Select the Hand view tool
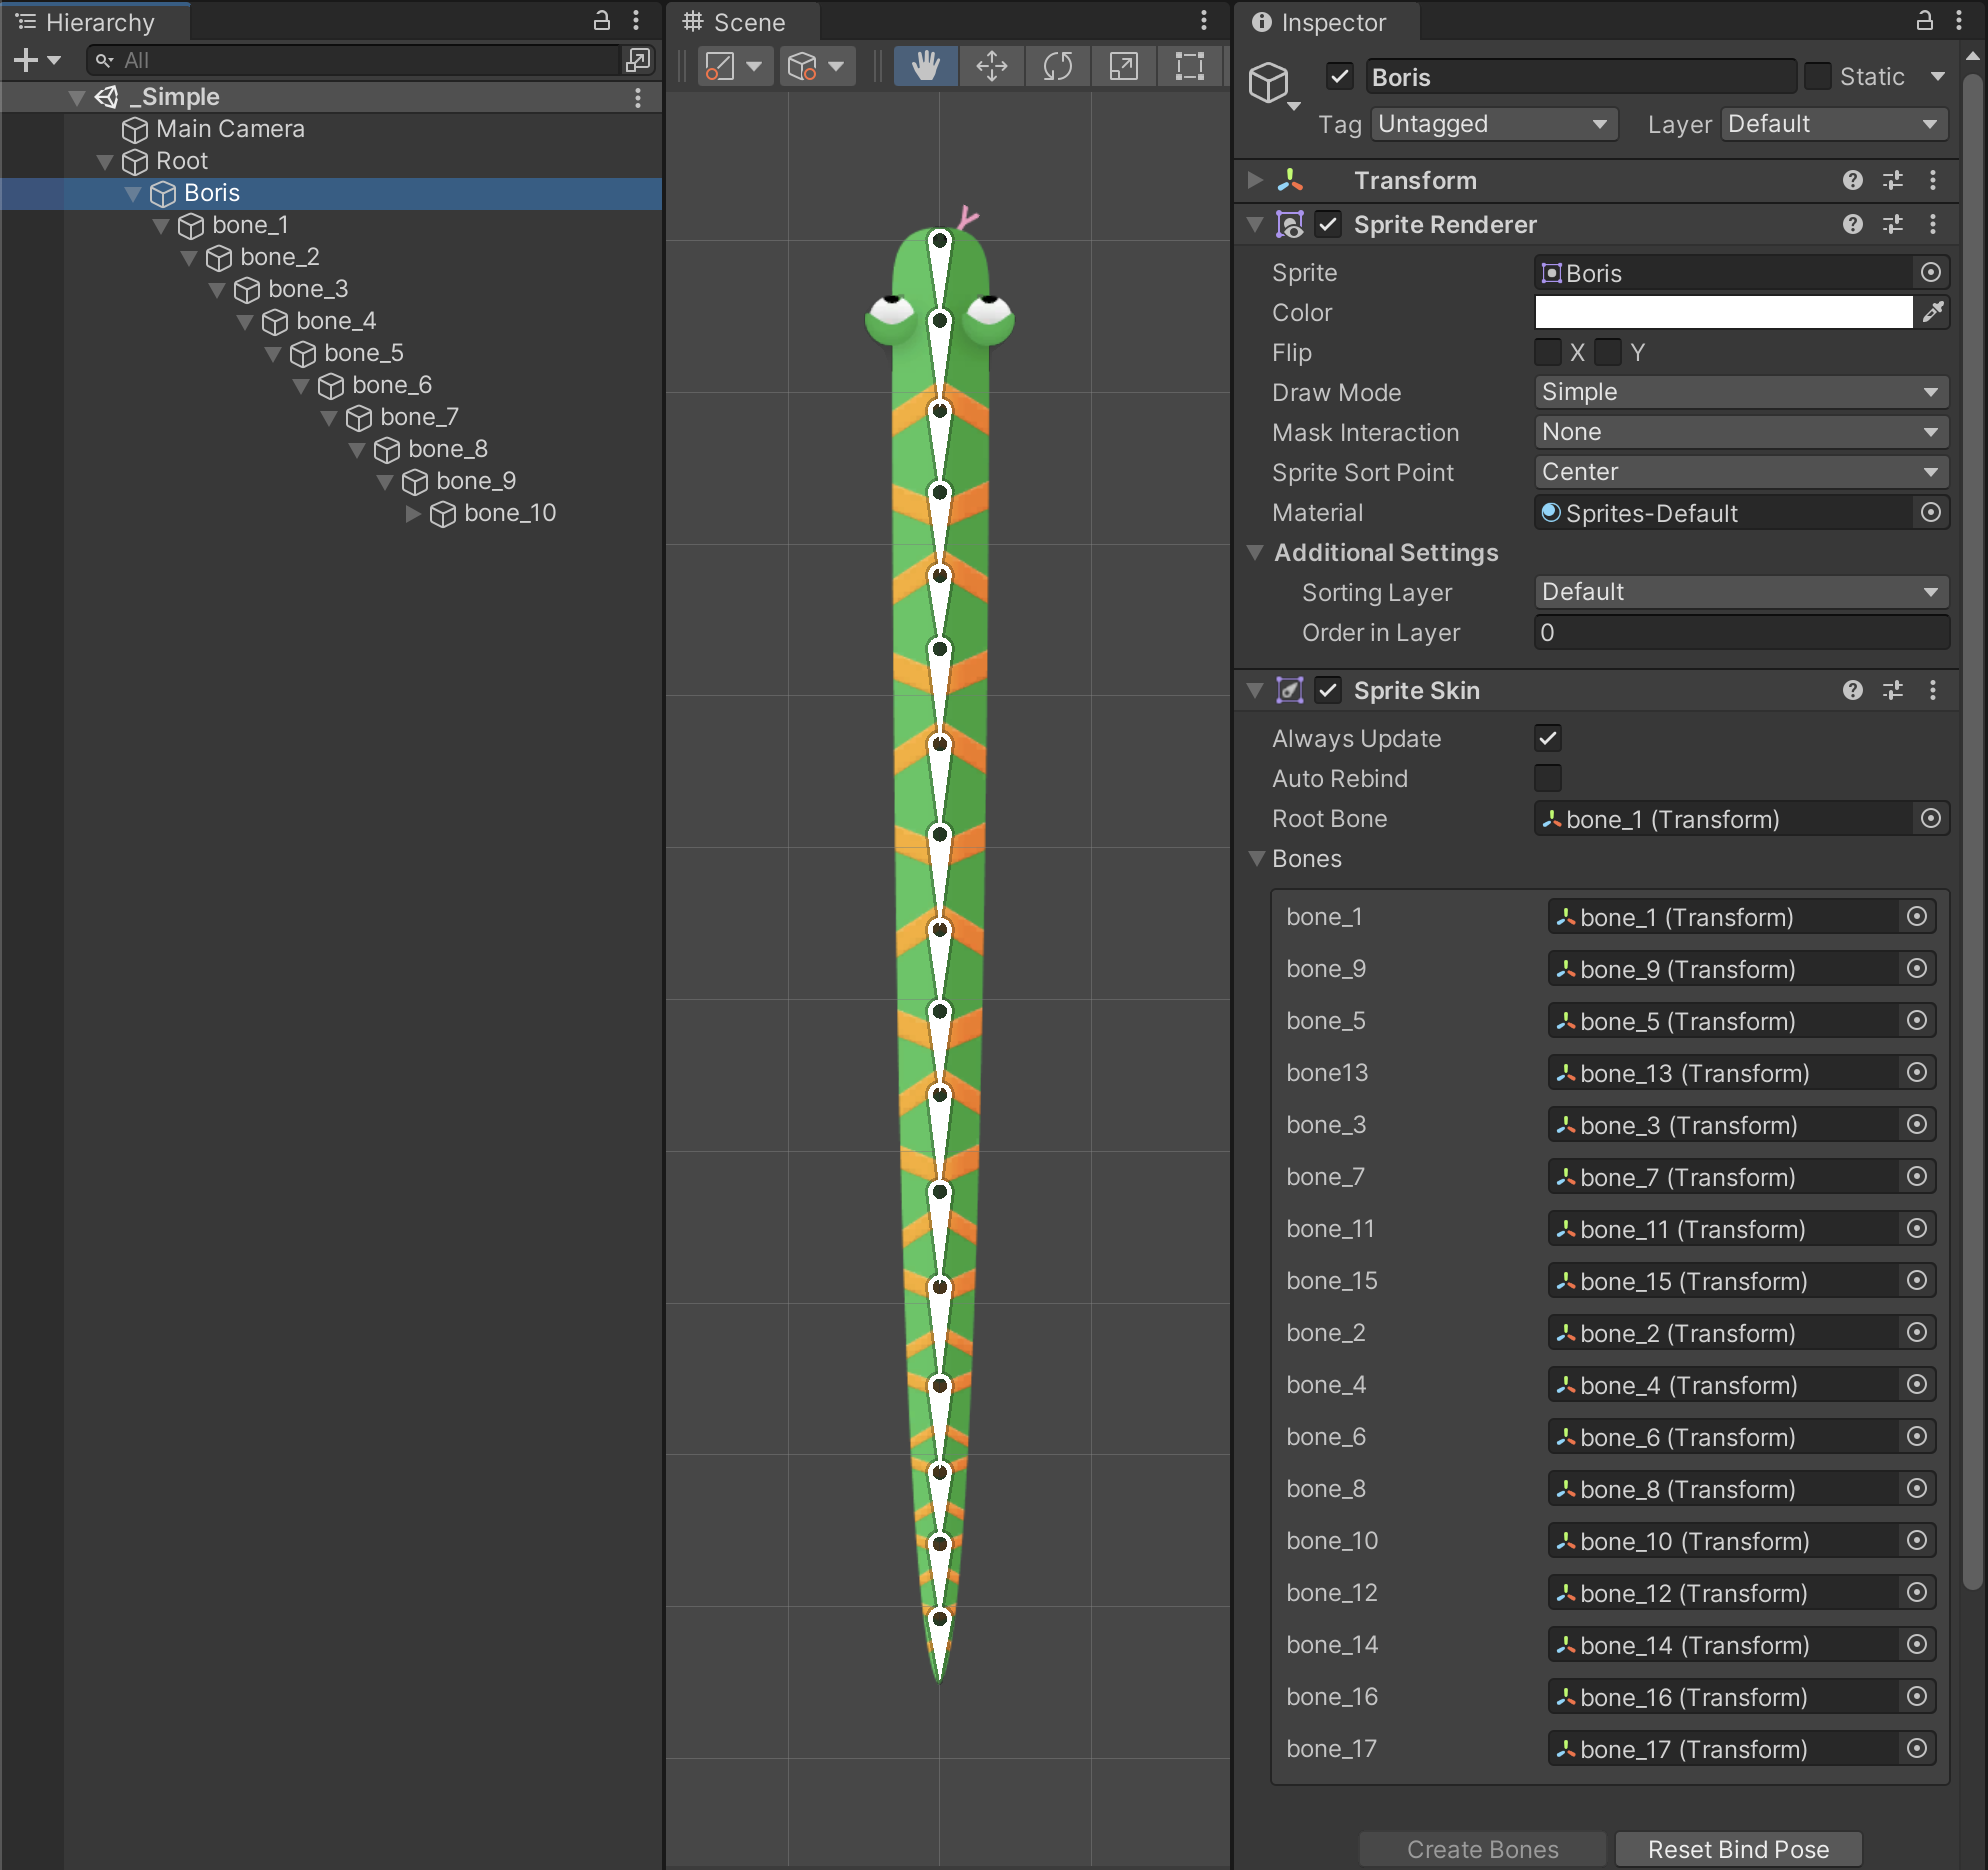This screenshot has width=1988, height=1870. click(x=925, y=66)
